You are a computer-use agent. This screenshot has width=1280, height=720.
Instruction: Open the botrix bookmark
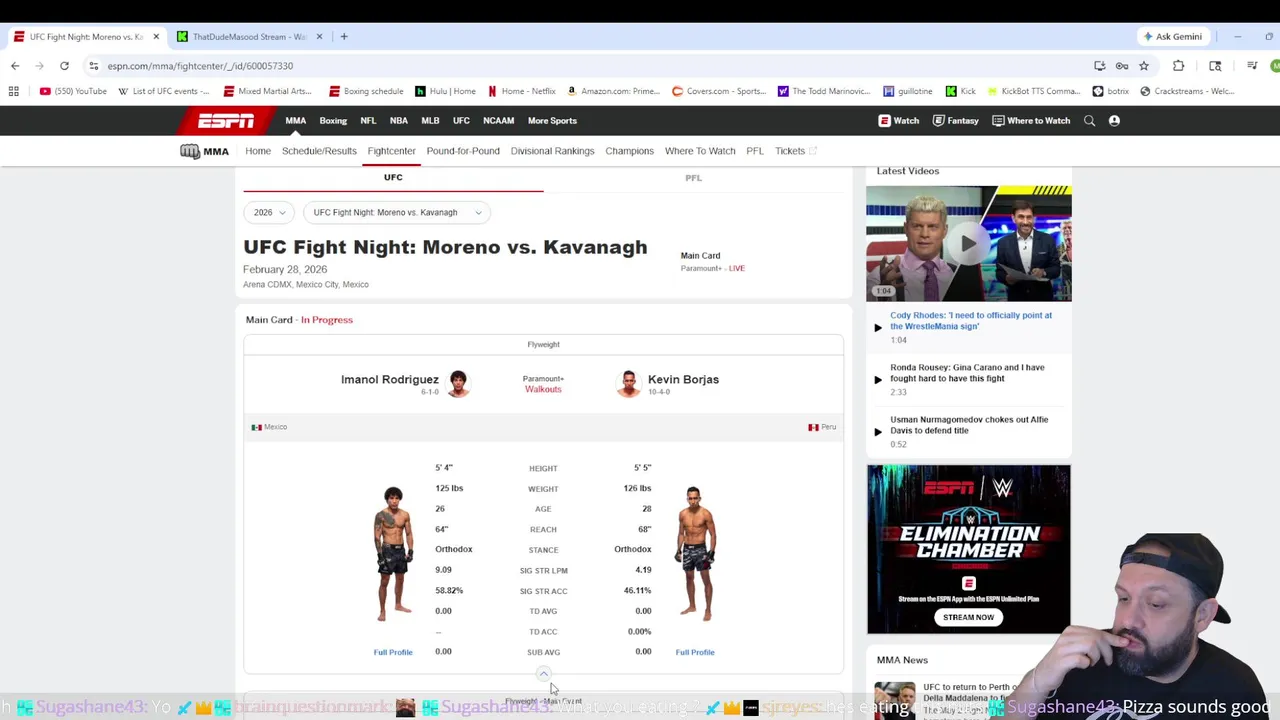pos(1111,91)
